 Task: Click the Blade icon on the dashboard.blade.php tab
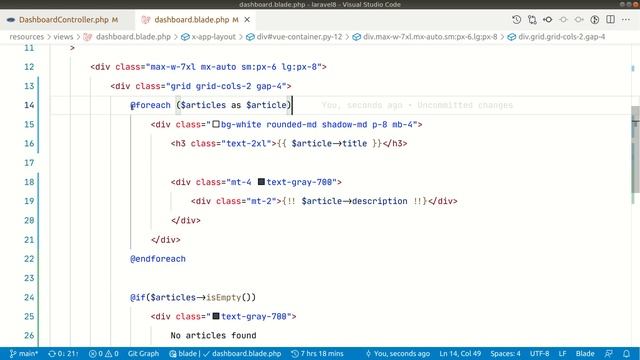click(x=145, y=20)
